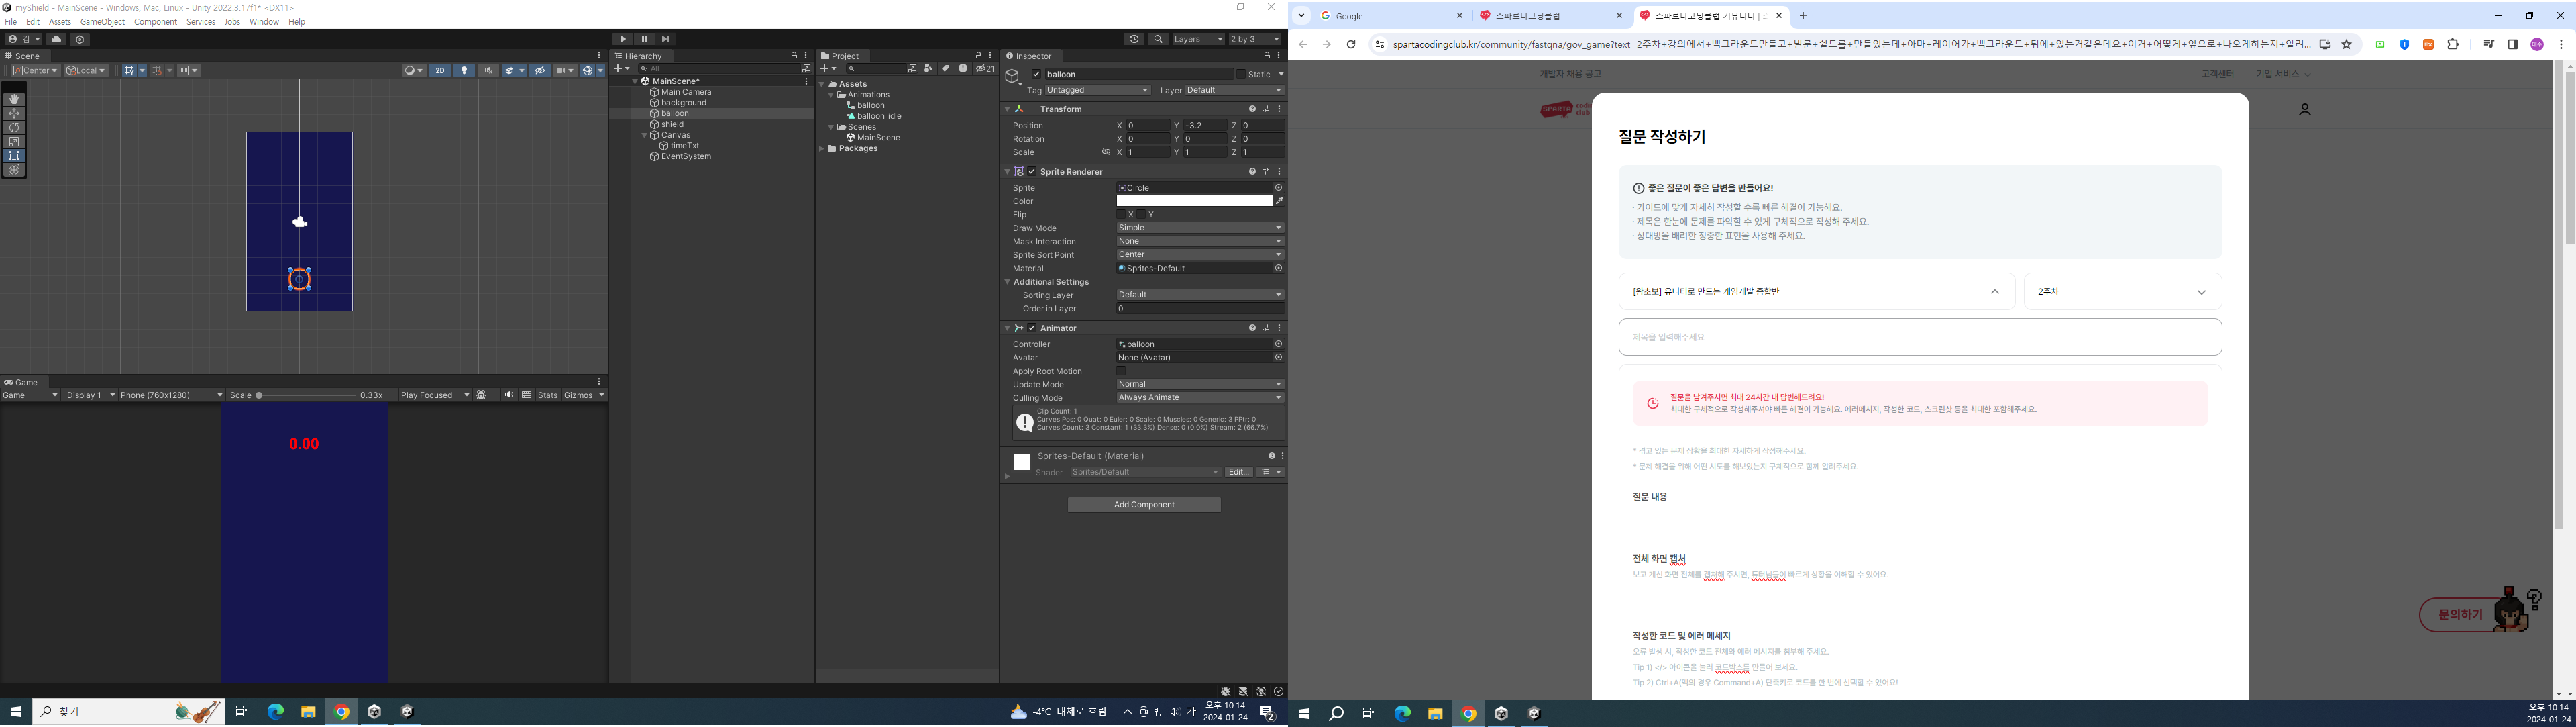2576x727 pixels.
Task: Click Chrome reload page button
Action: point(1351,44)
